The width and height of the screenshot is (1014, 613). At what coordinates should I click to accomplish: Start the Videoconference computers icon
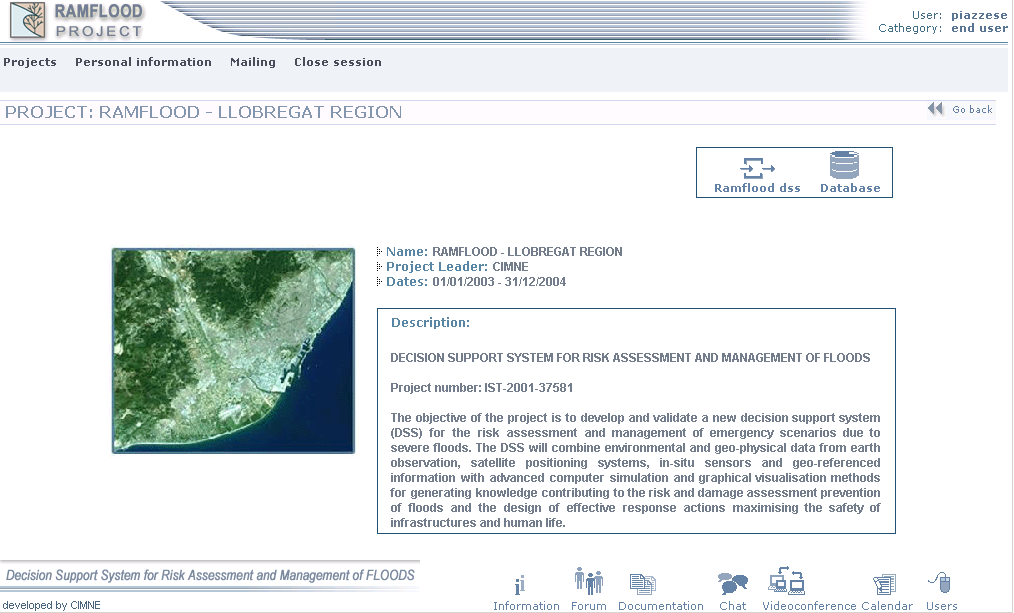click(787, 581)
